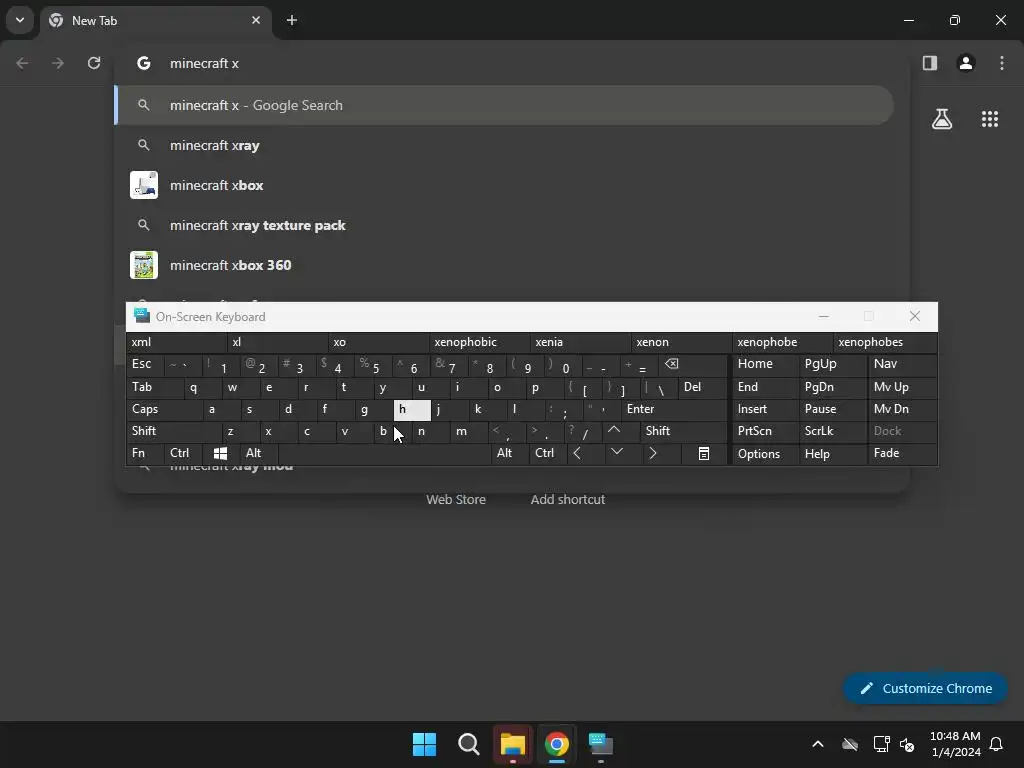Image resolution: width=1024 pixels, height=768 pixels.
Task: Click the Chrome reload page icon
Action: click(94, 63)
